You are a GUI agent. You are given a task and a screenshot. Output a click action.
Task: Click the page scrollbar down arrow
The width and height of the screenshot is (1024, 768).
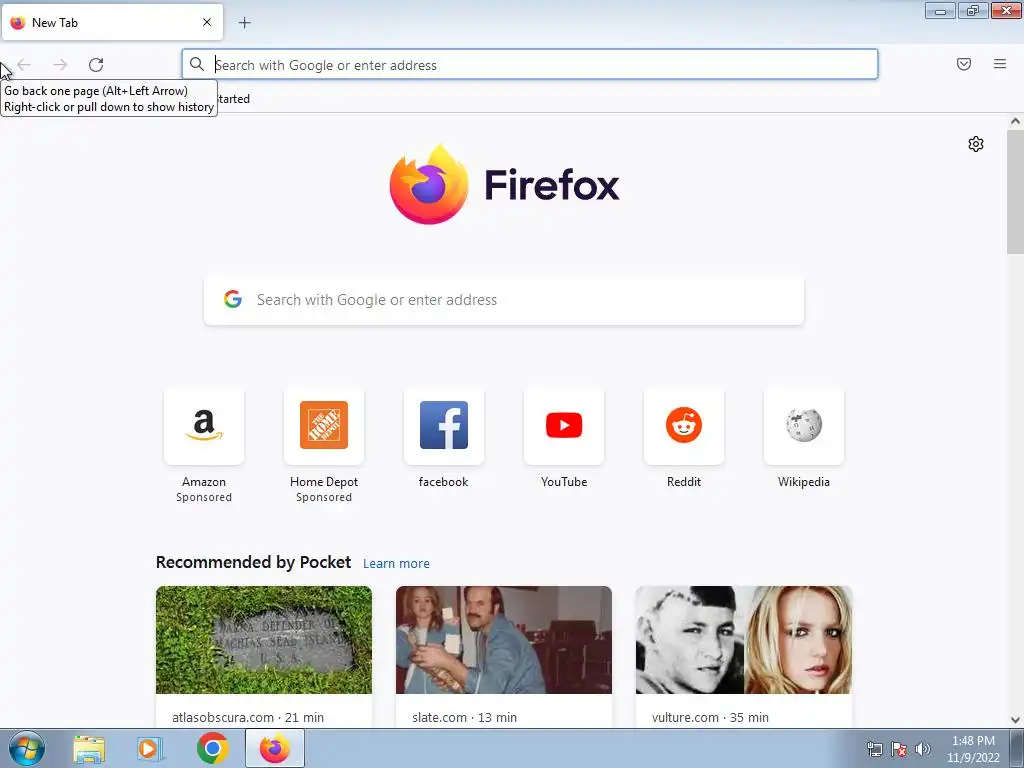pyautogui.click(x=1015, y=720)
